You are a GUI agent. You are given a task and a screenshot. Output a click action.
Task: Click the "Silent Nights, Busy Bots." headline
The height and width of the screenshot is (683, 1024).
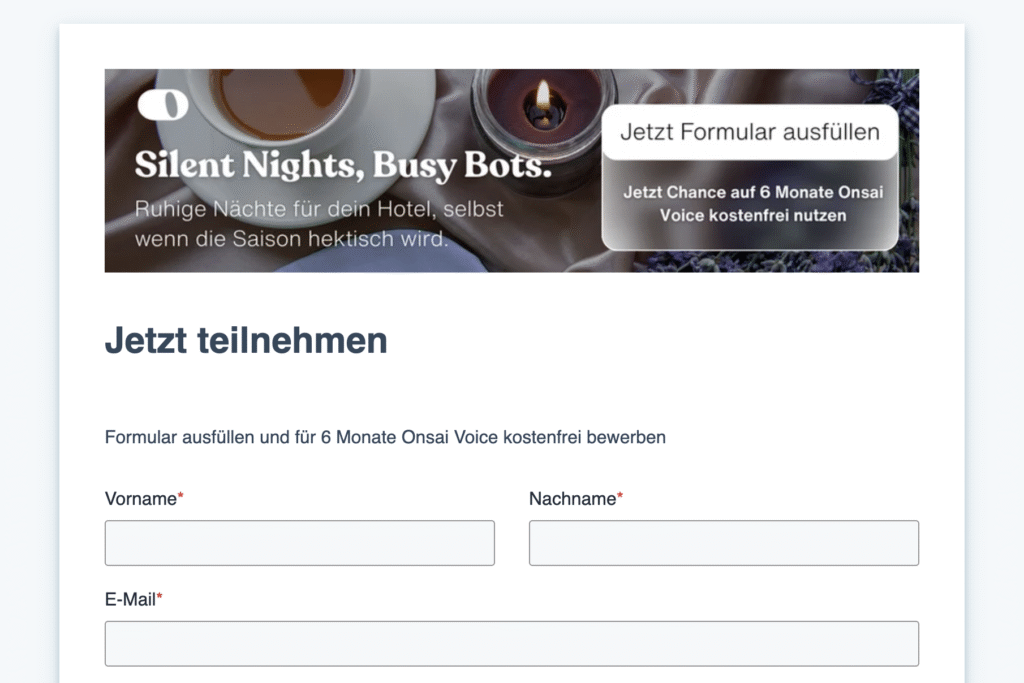[x=343, y=166]
